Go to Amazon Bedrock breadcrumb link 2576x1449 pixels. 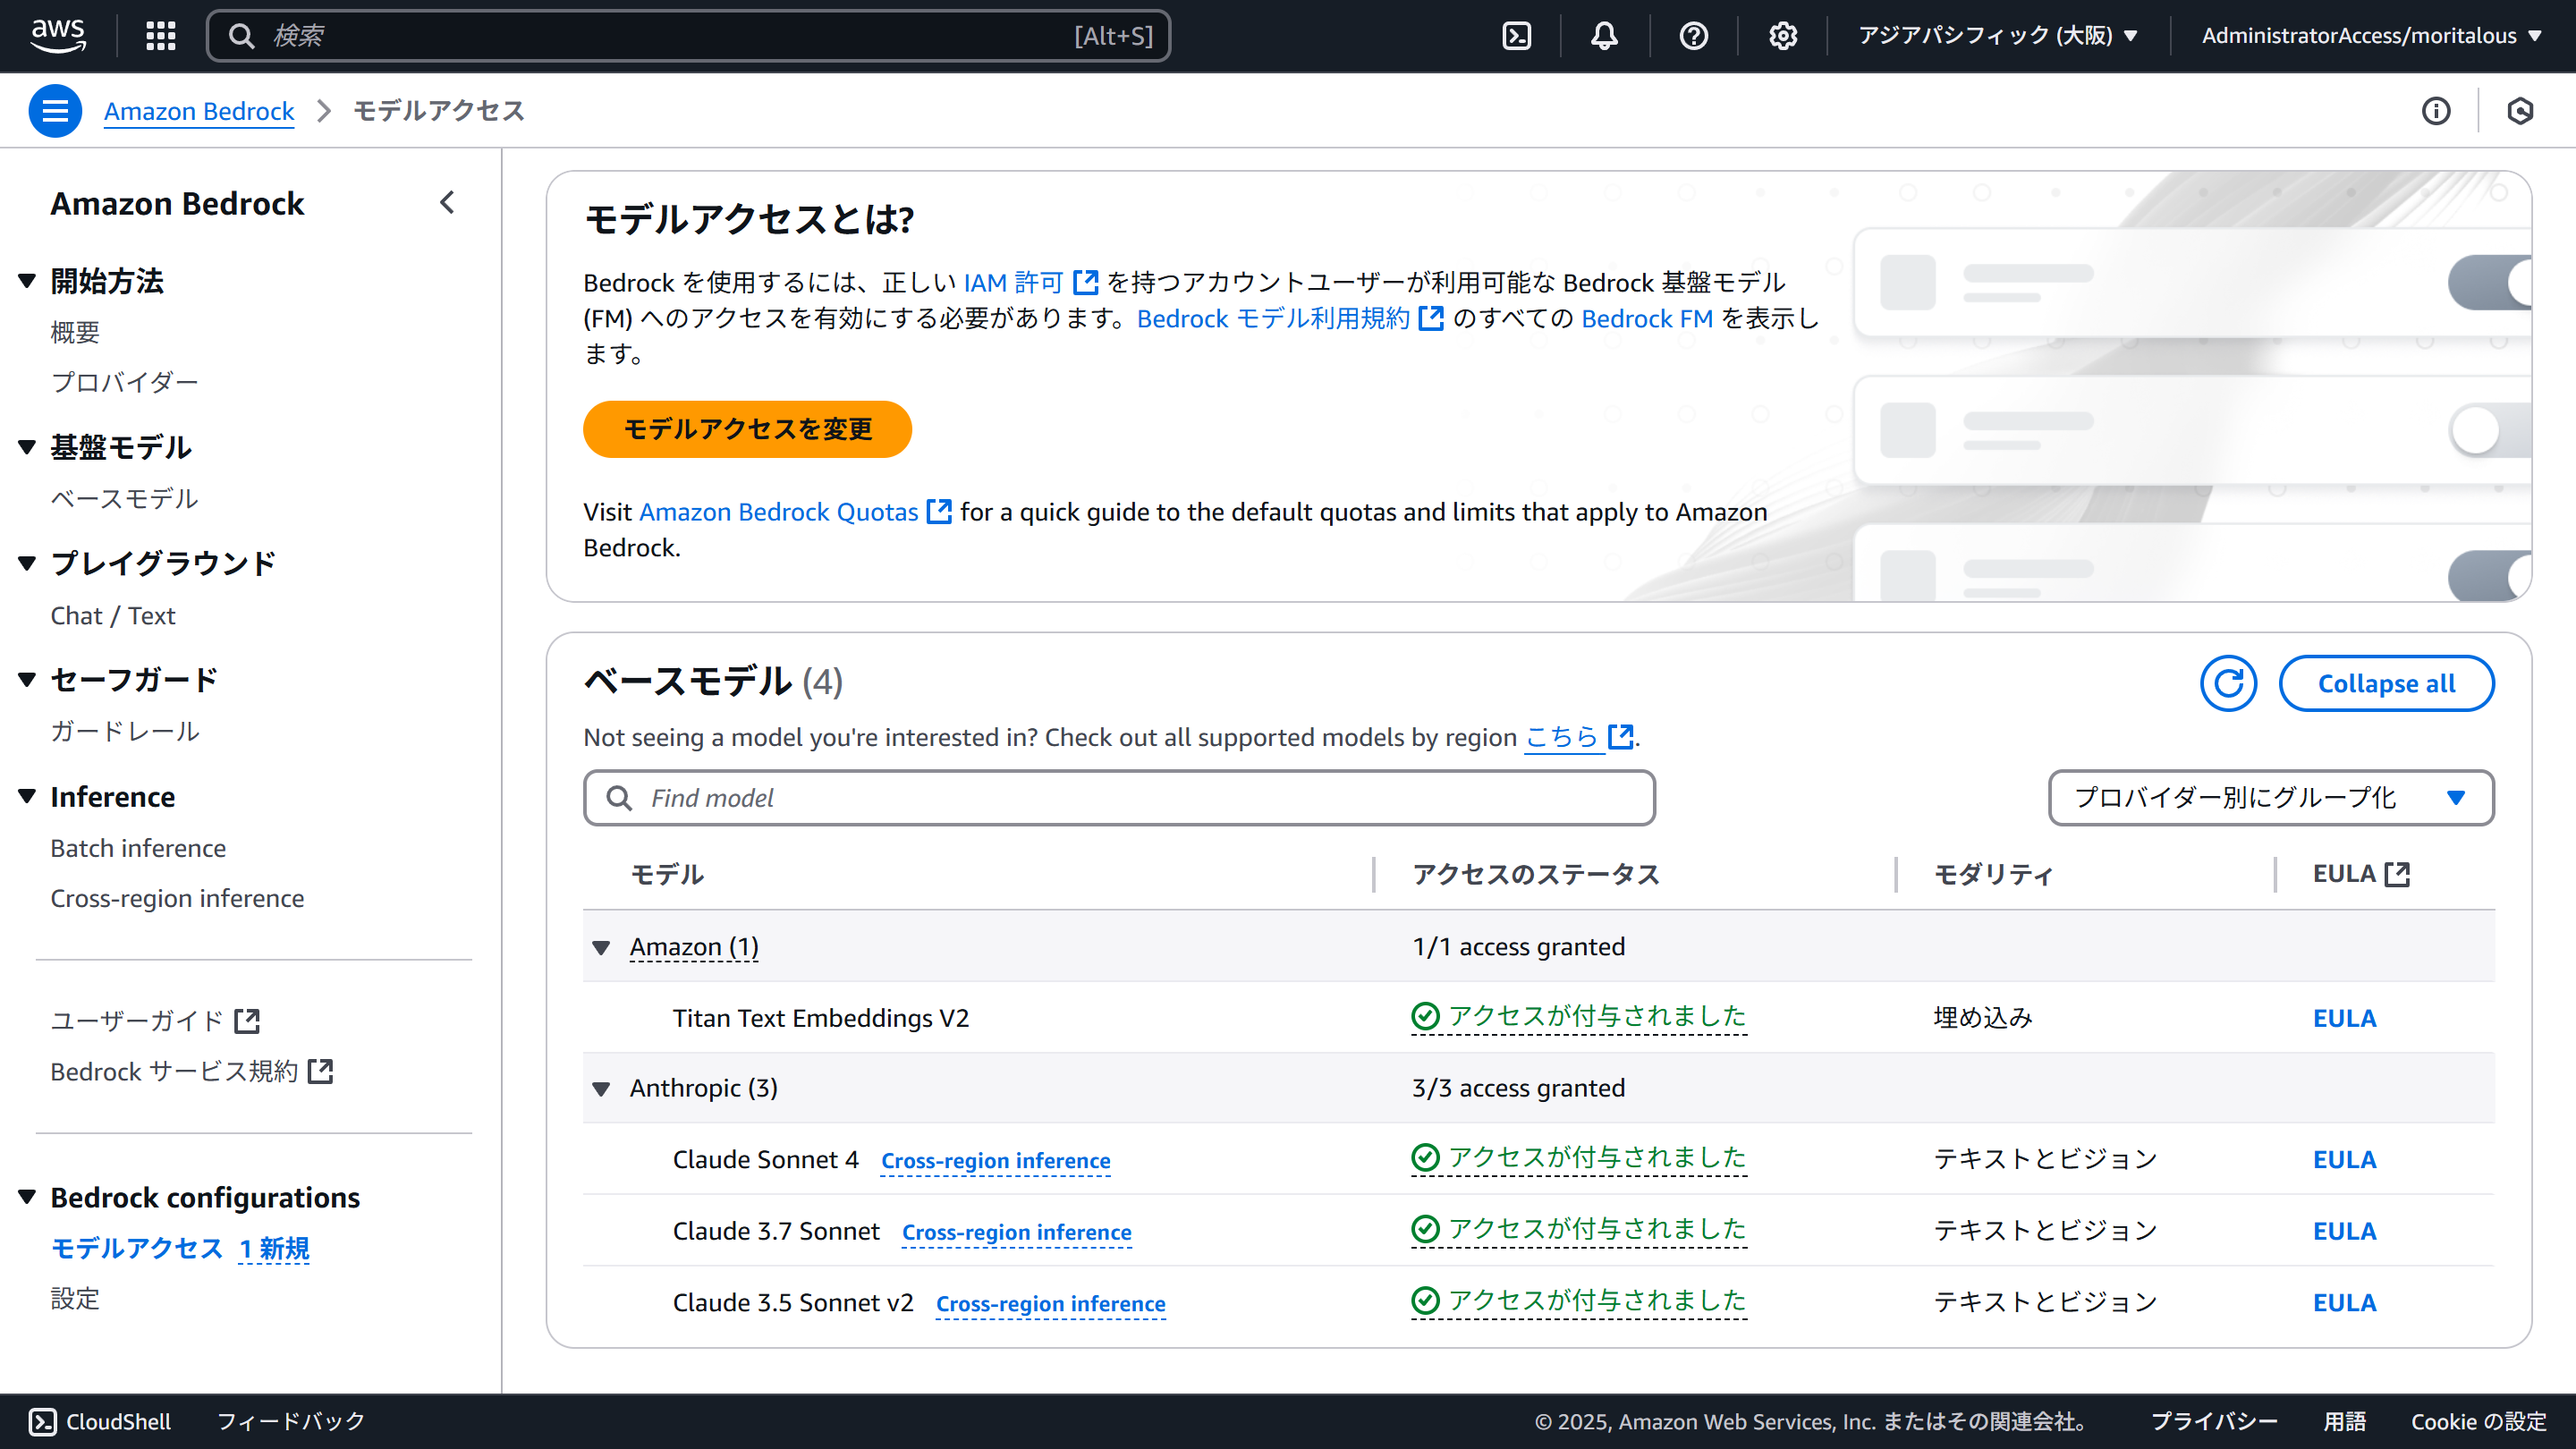coord(199,111)
